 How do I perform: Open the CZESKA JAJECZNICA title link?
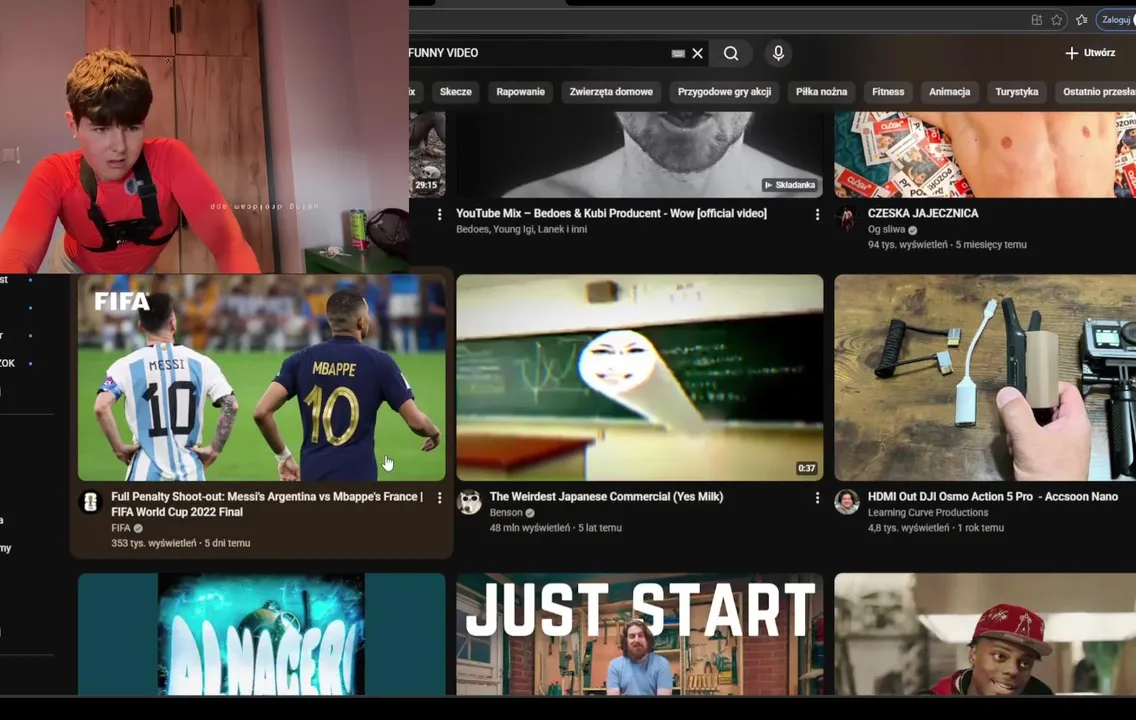(x=923, y=213)
